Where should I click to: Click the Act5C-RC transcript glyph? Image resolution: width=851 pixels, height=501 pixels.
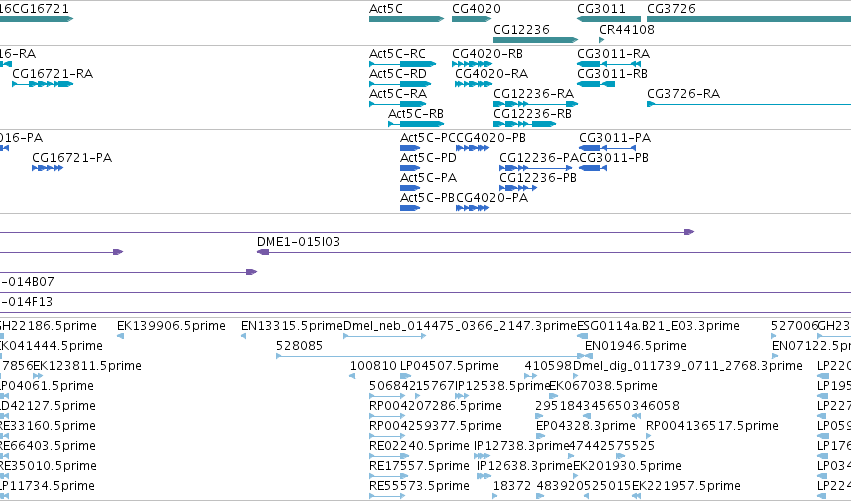402,64
